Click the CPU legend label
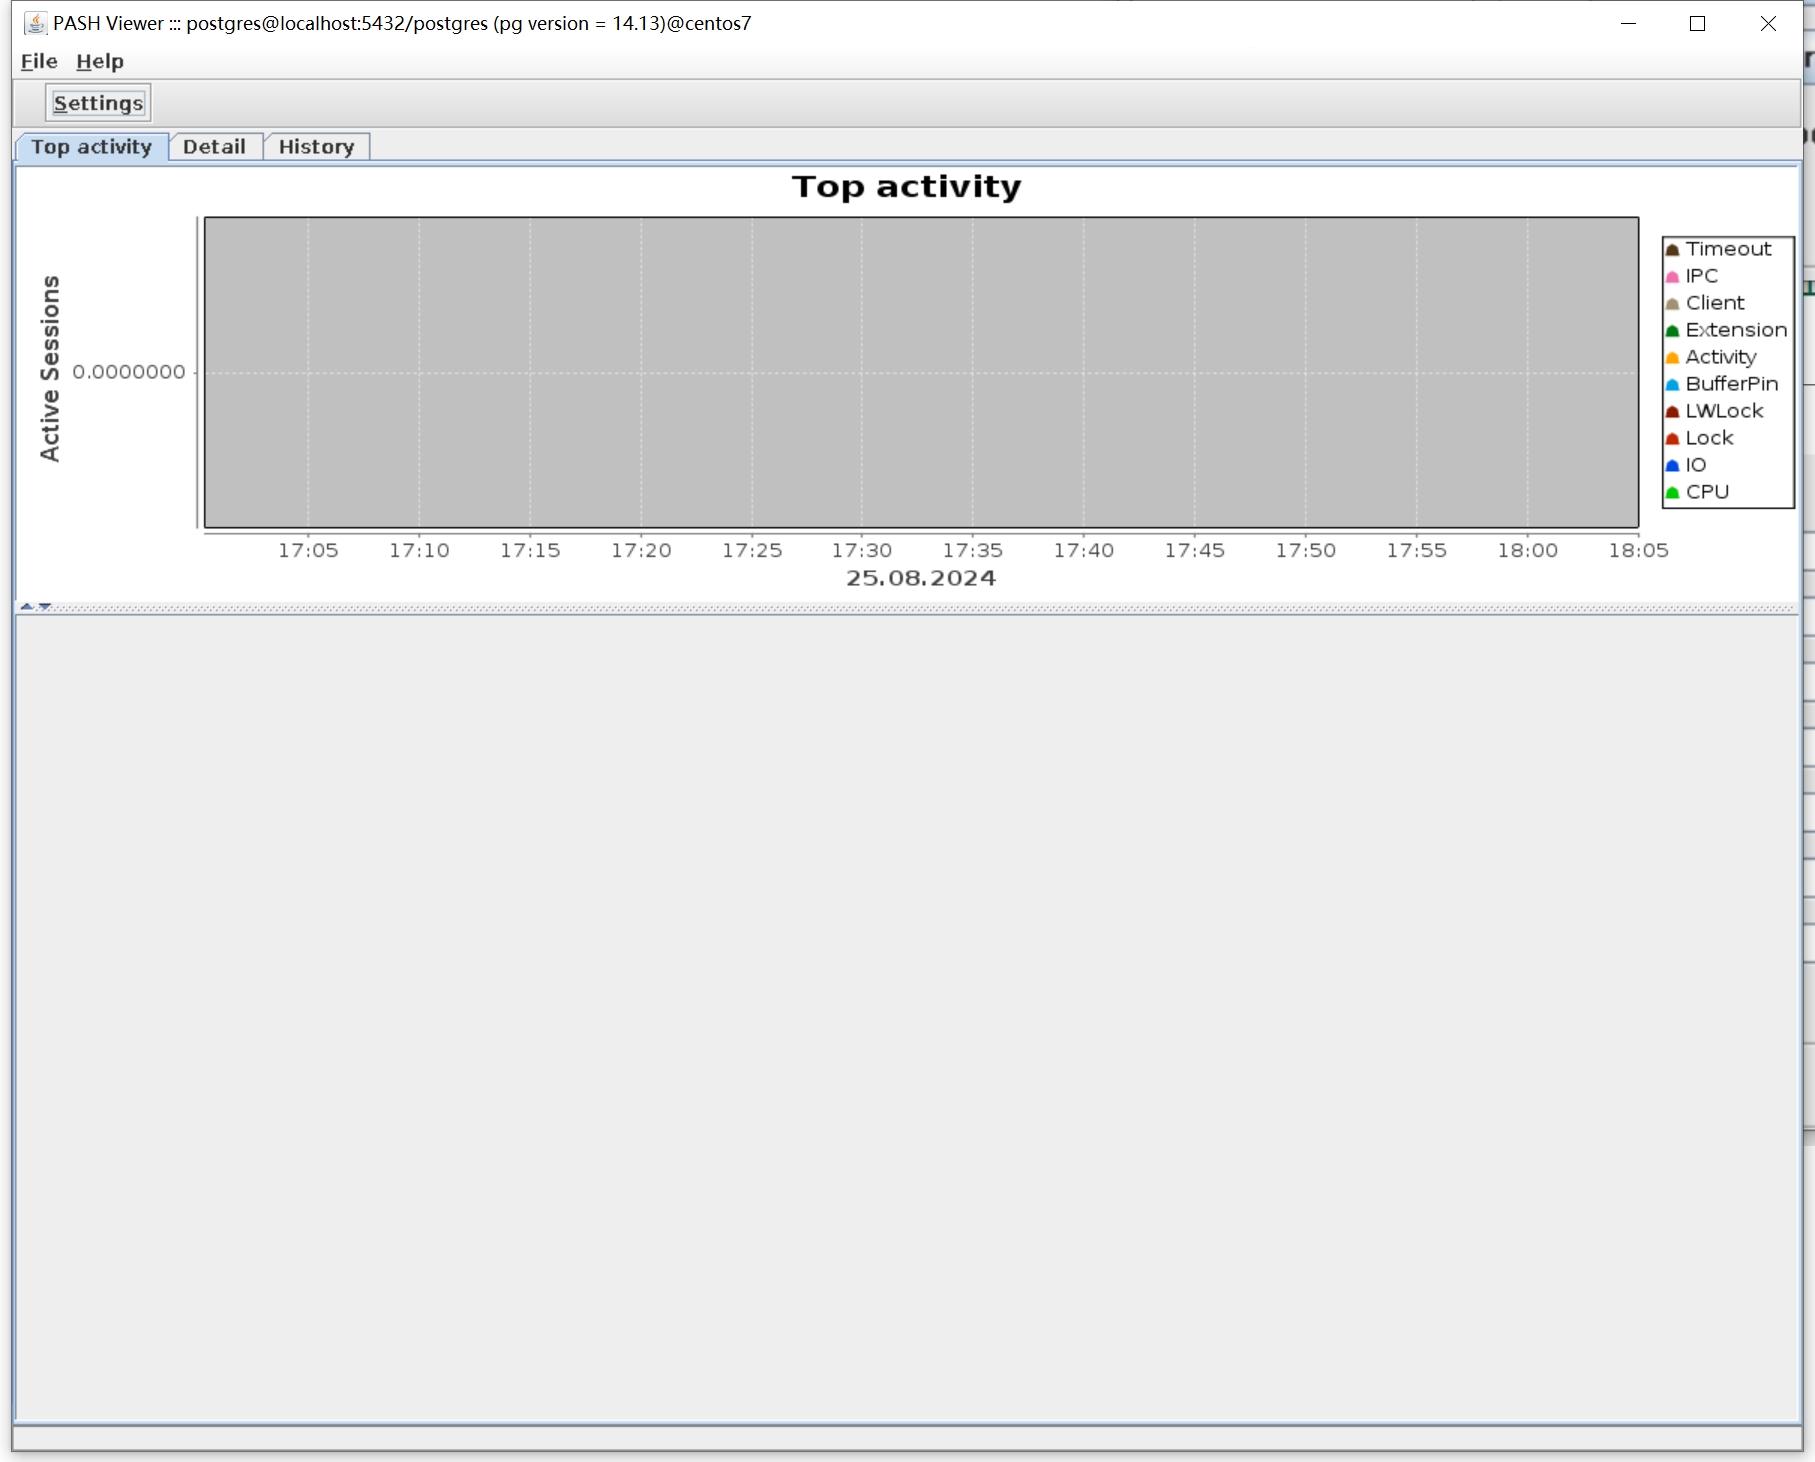 (1707, 492)
